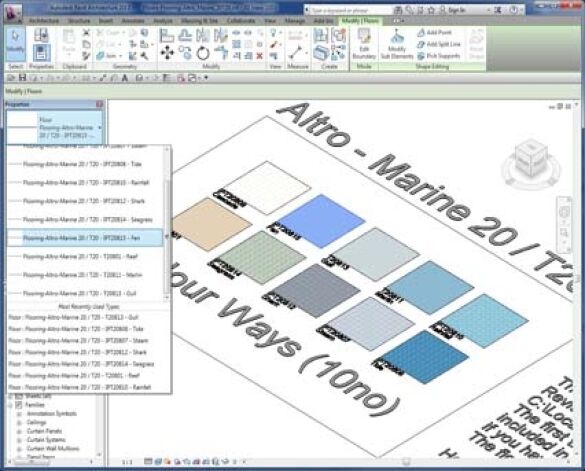The image size is (585, 471).
Task: Expand the Ceilings node in Project Browser
Action: 19,422
